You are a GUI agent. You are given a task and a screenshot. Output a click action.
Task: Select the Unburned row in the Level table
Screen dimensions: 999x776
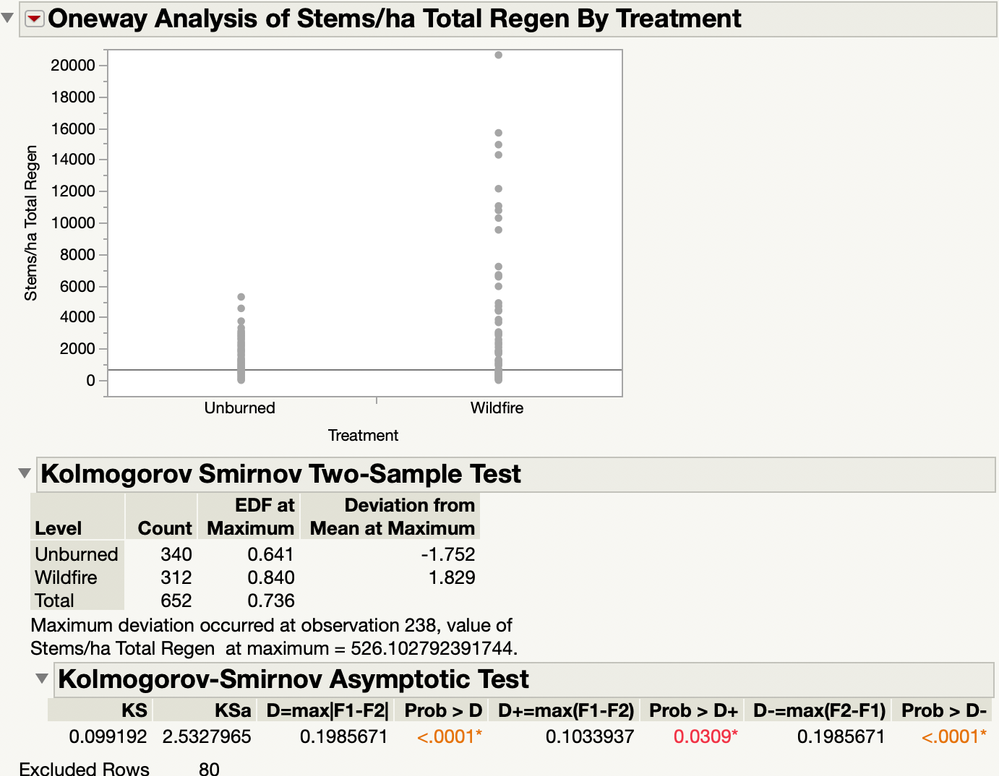(x=76, y=554)
